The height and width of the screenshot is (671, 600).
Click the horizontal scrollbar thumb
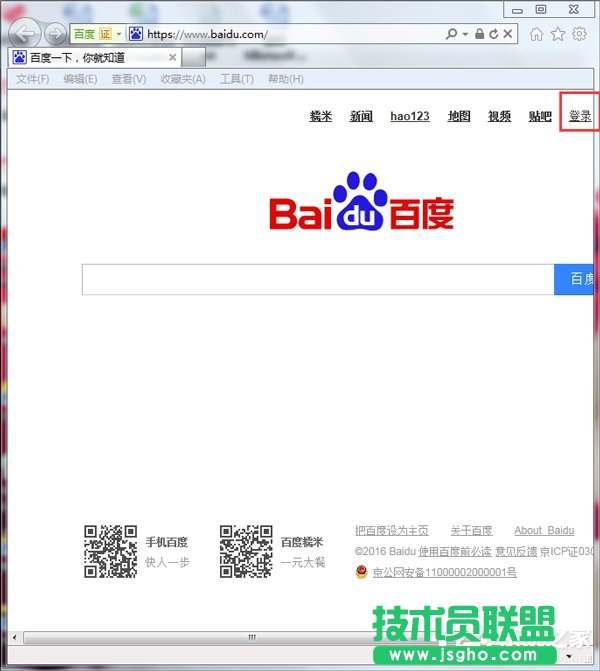click(250, 637)
